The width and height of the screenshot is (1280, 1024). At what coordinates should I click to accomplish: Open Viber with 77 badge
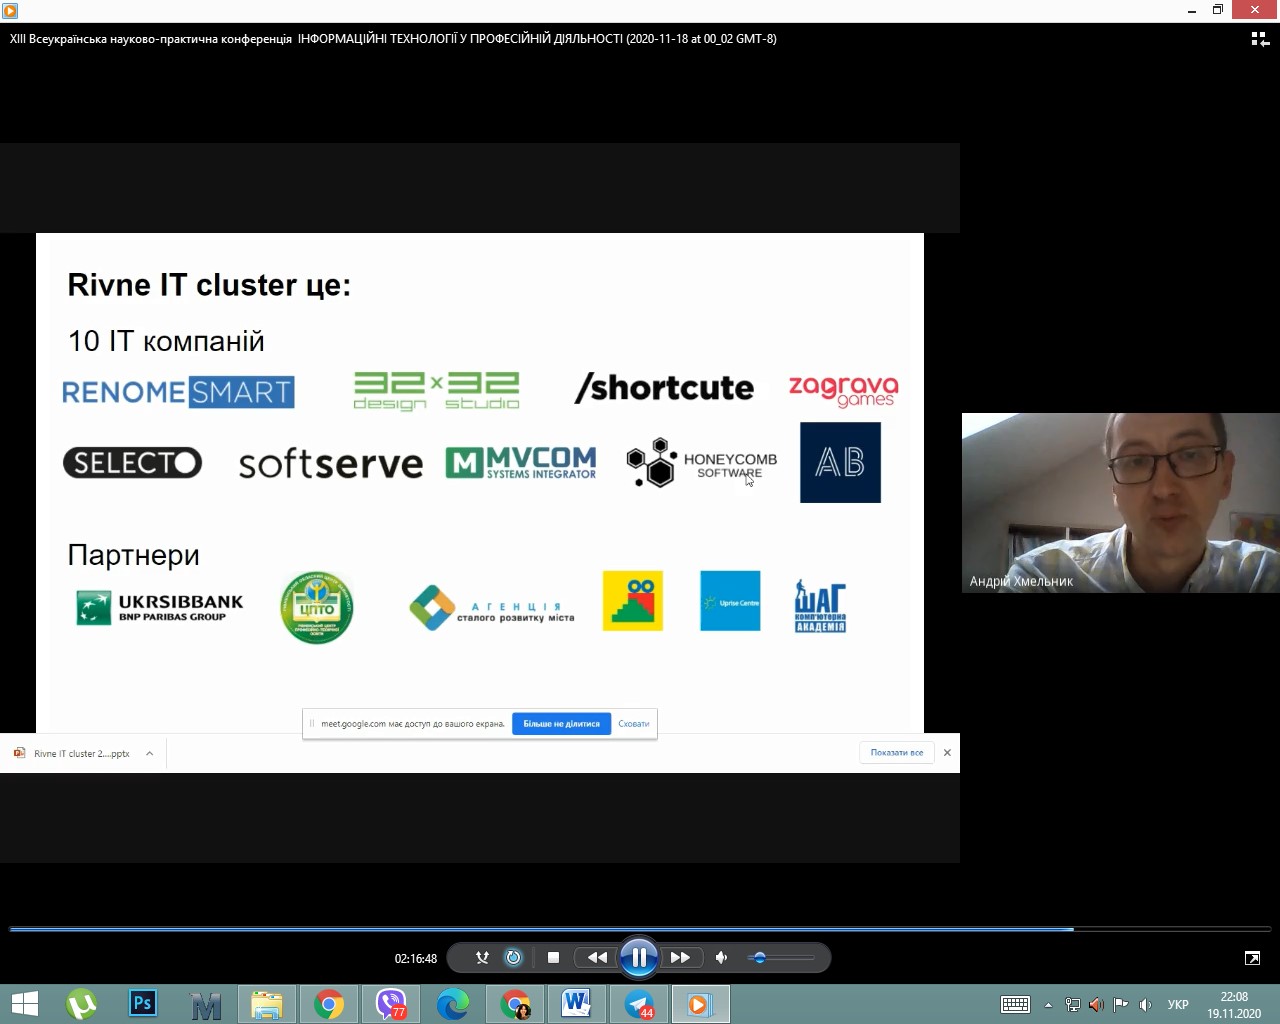(x=391, y=1004)
